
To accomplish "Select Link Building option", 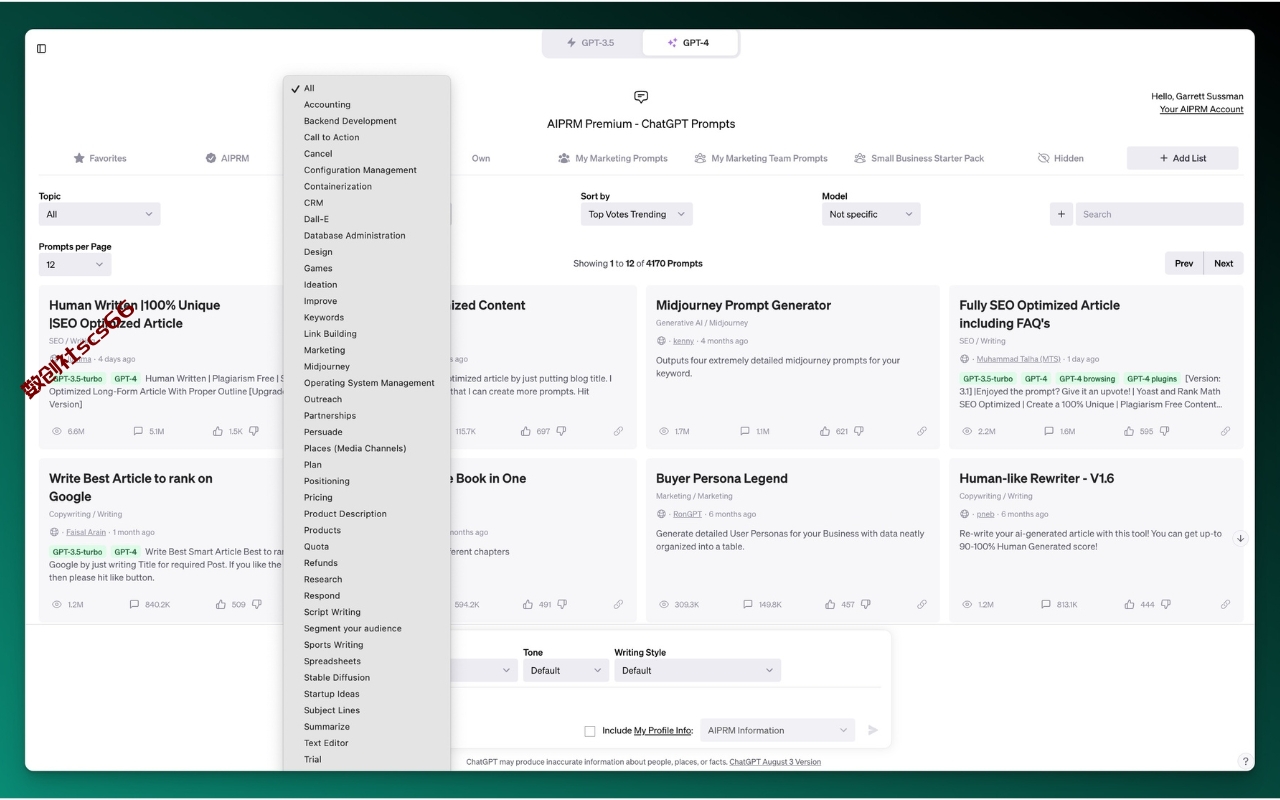I will click(x=367, y=333).
